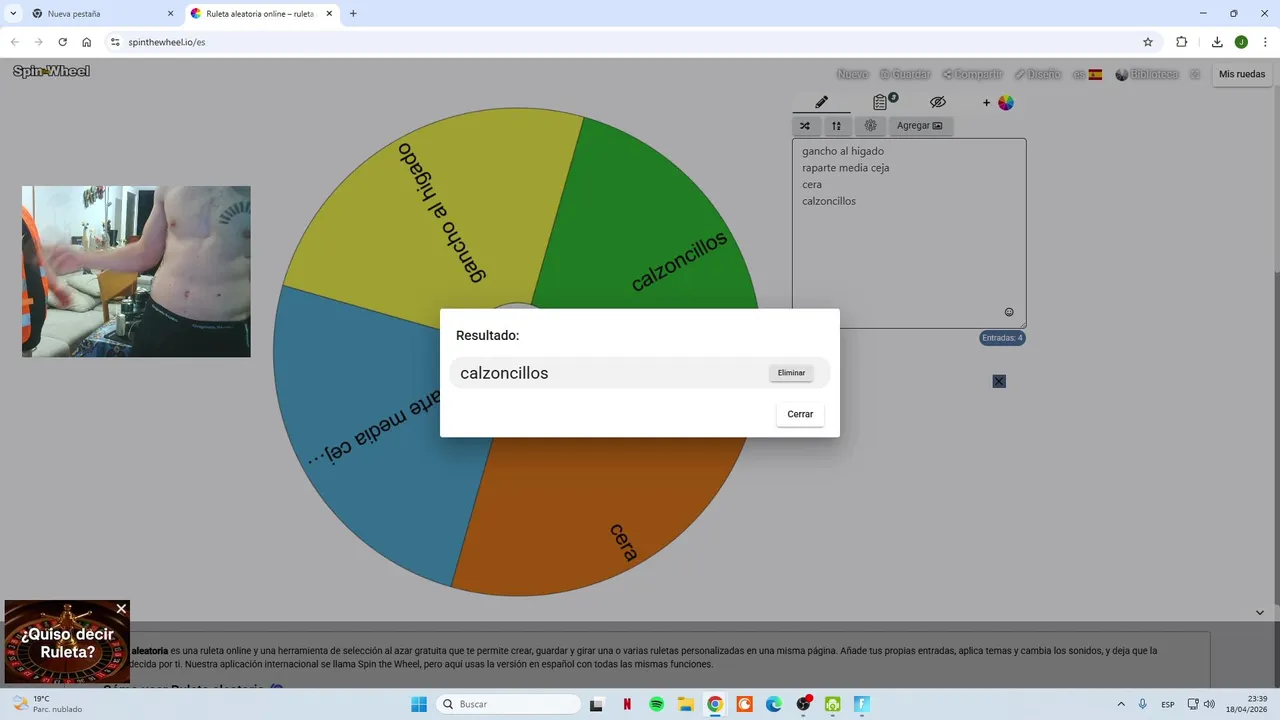1280x720 pixels.
Task: Close the result dialog with Cerrar
Action: point(800,414)
